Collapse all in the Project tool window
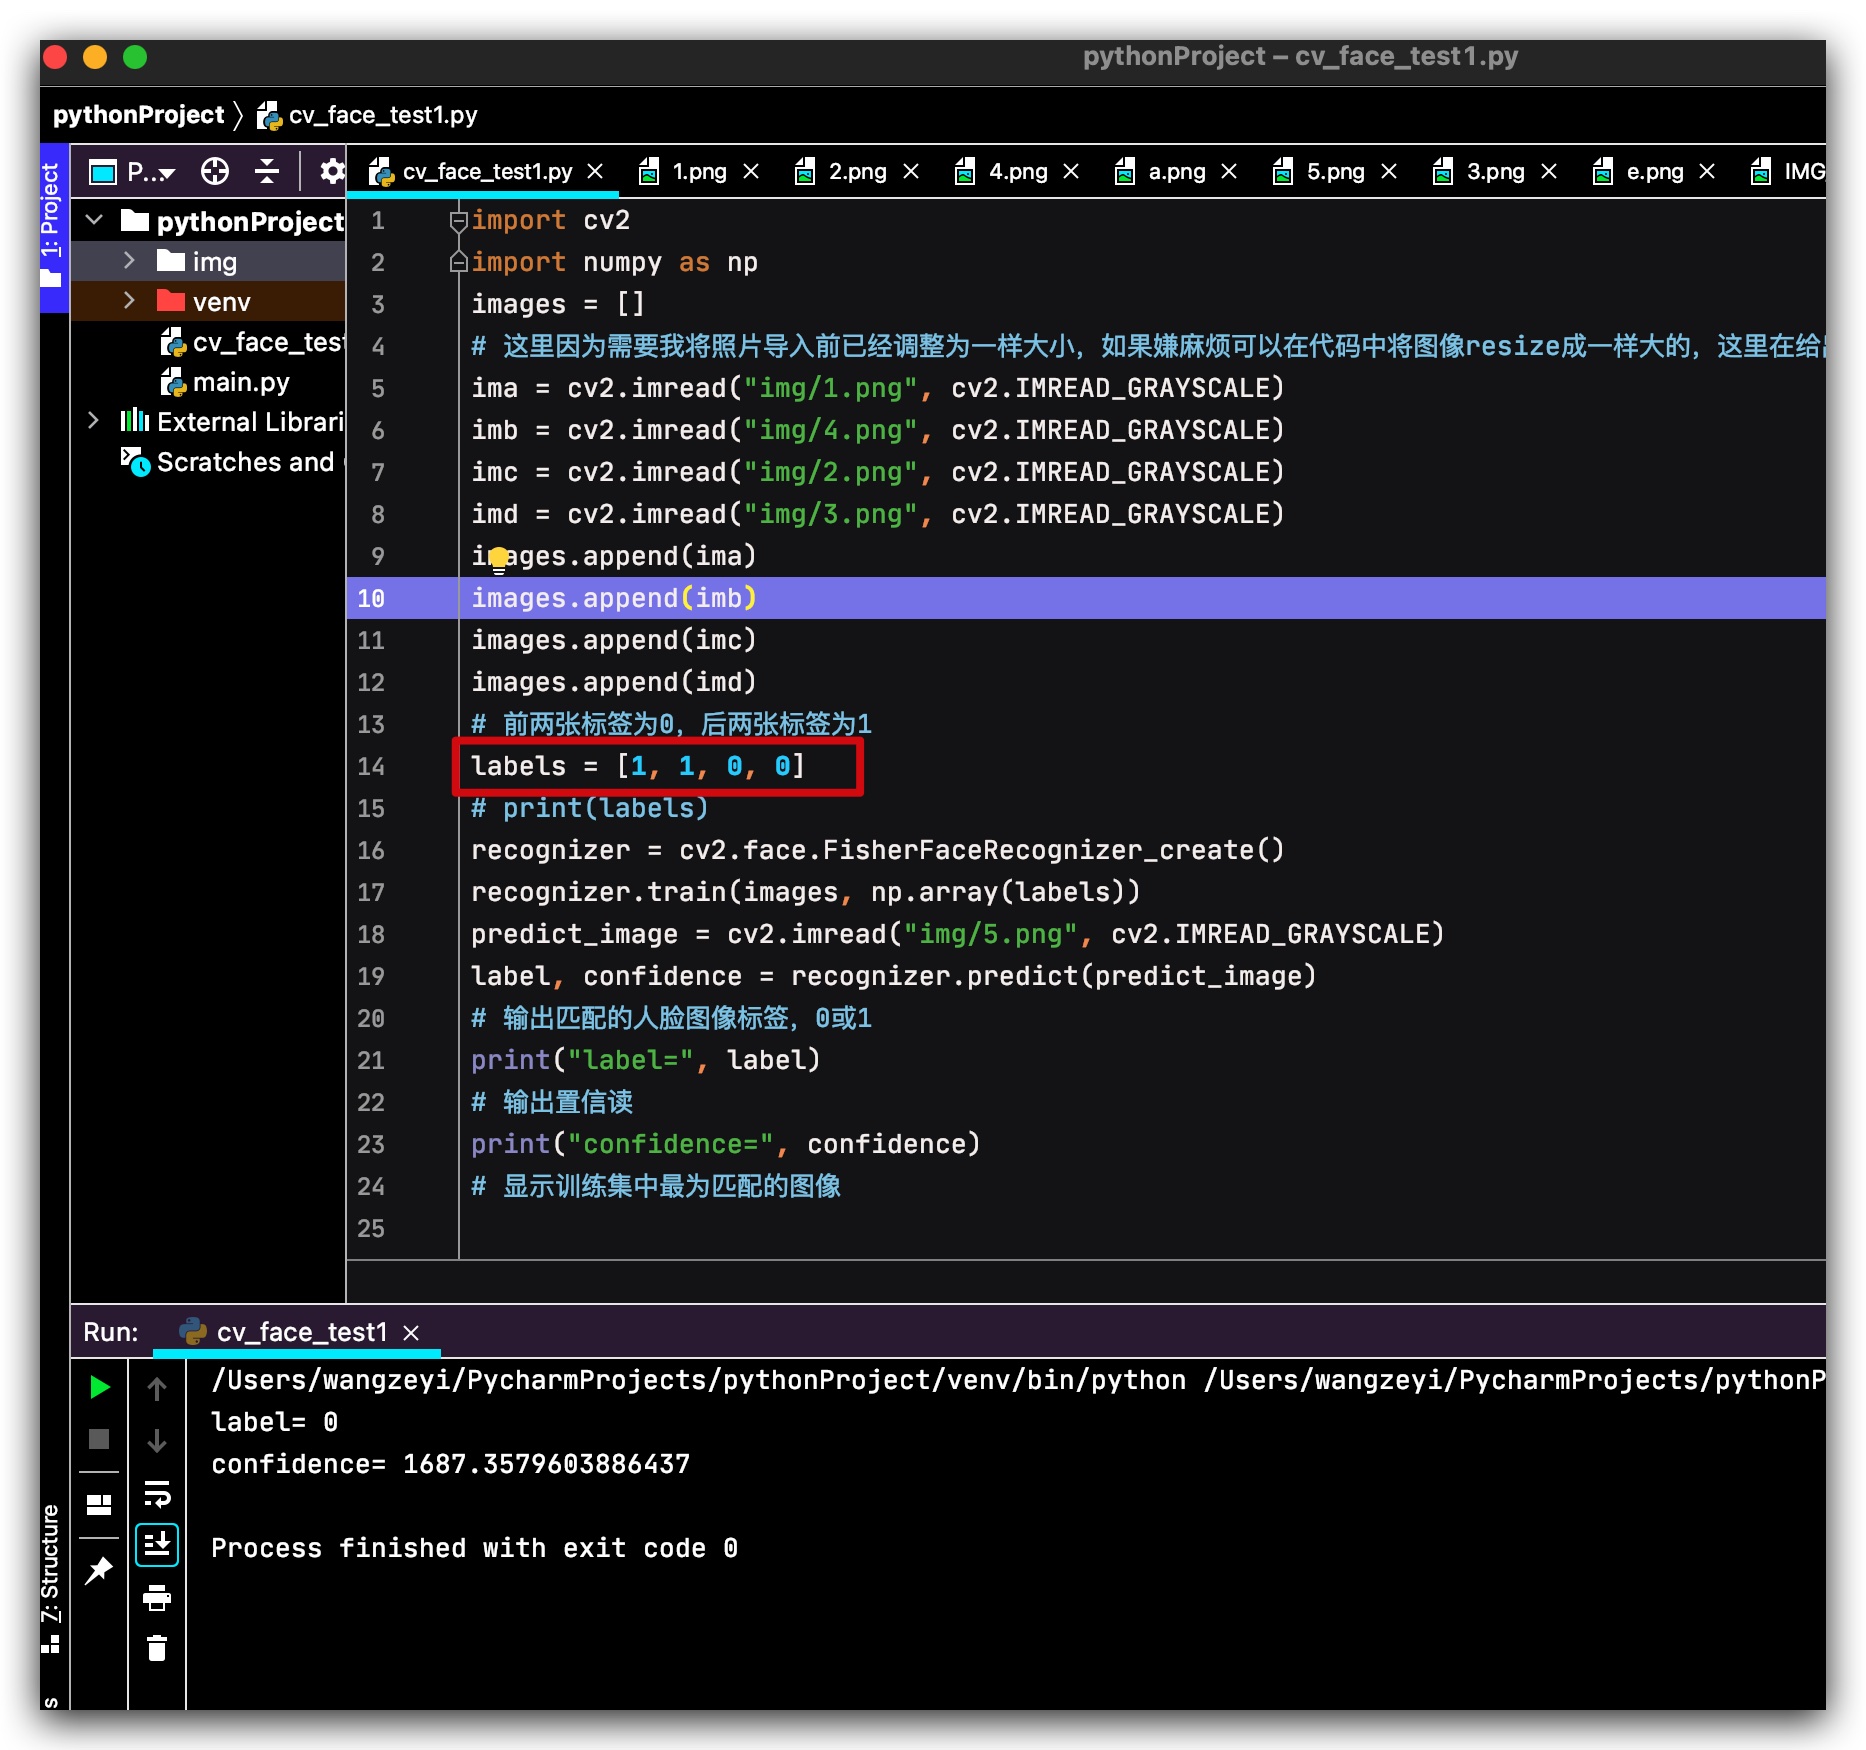Image resolution: width=1866 pixels, height=1750 pixels. pyautogui.click(x=266, y=172)
